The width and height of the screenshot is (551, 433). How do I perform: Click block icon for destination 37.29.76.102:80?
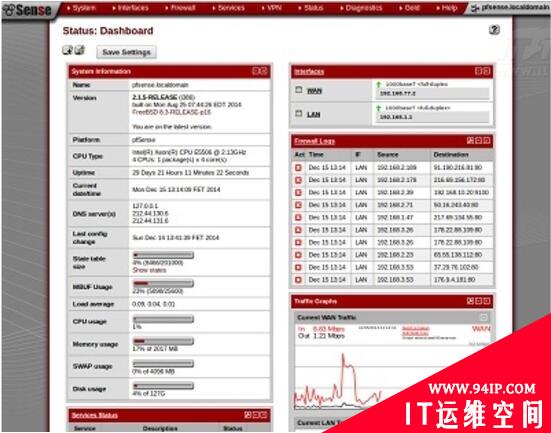tap(298, 267)
